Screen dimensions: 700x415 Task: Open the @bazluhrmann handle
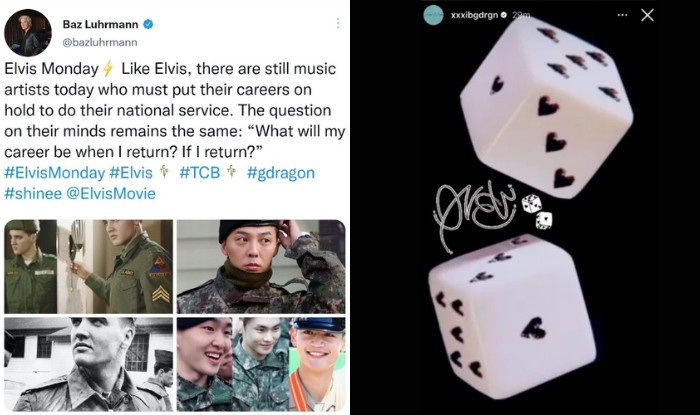(x=100, y=42)
